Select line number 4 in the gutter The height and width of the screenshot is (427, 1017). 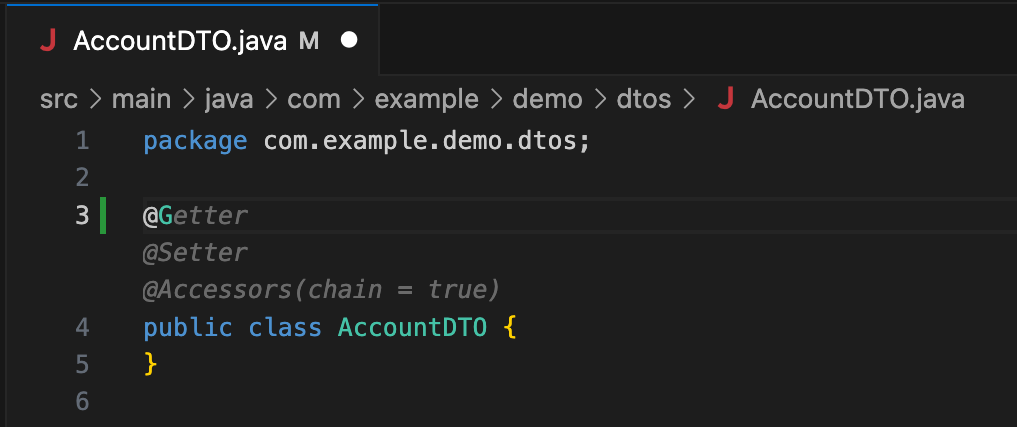pyautogui.click(x=82, y=327)
